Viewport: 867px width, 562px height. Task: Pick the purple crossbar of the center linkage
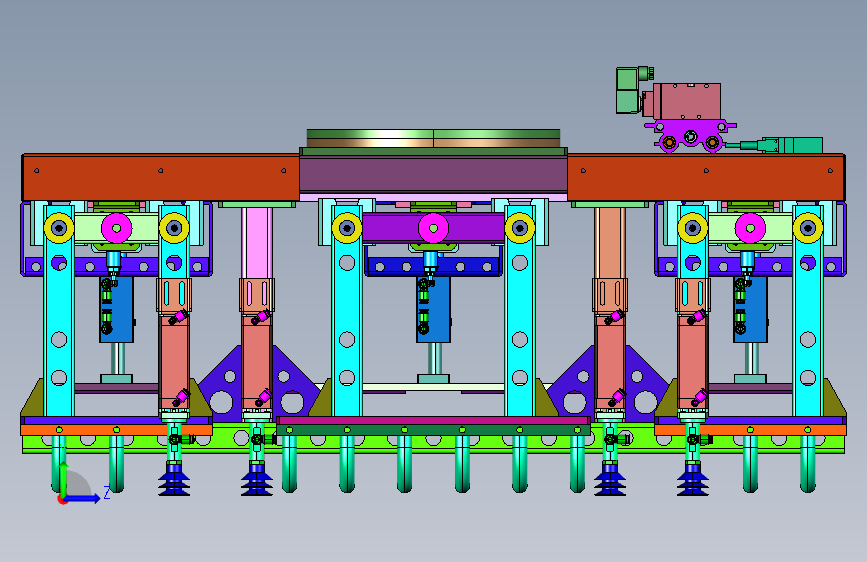(434, 228)
